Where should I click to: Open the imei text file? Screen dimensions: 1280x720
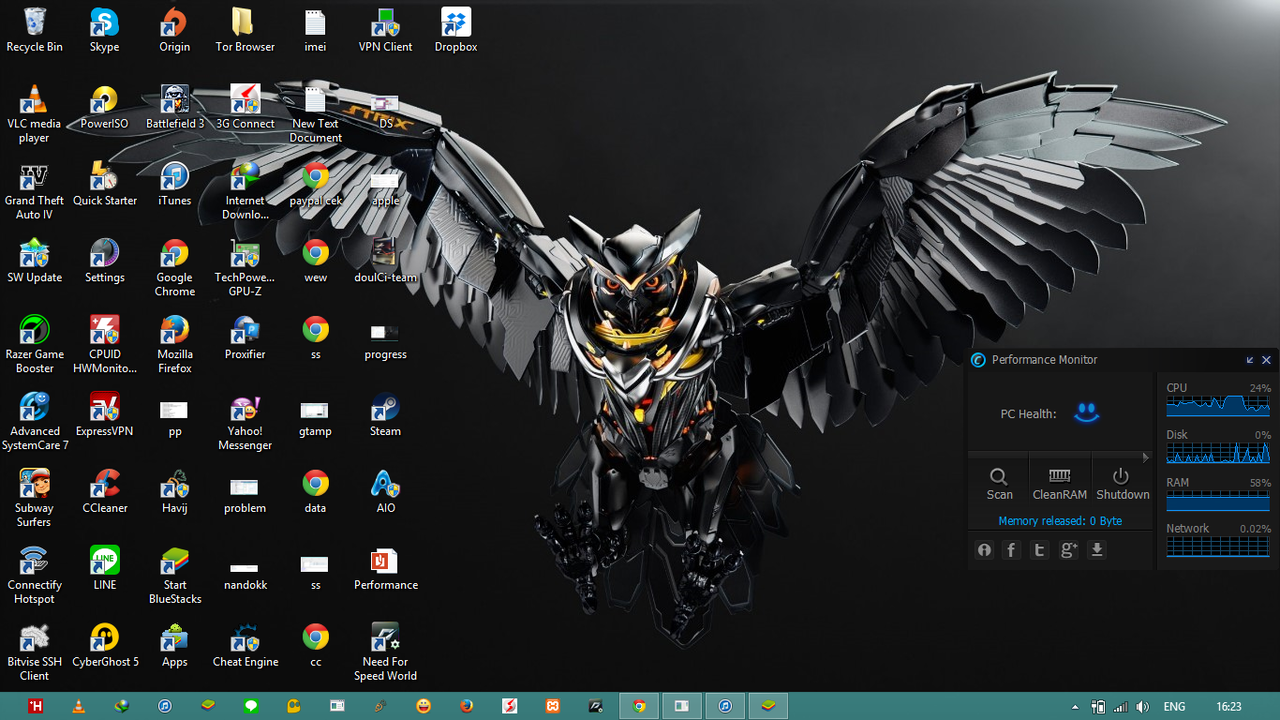(315, 30)
